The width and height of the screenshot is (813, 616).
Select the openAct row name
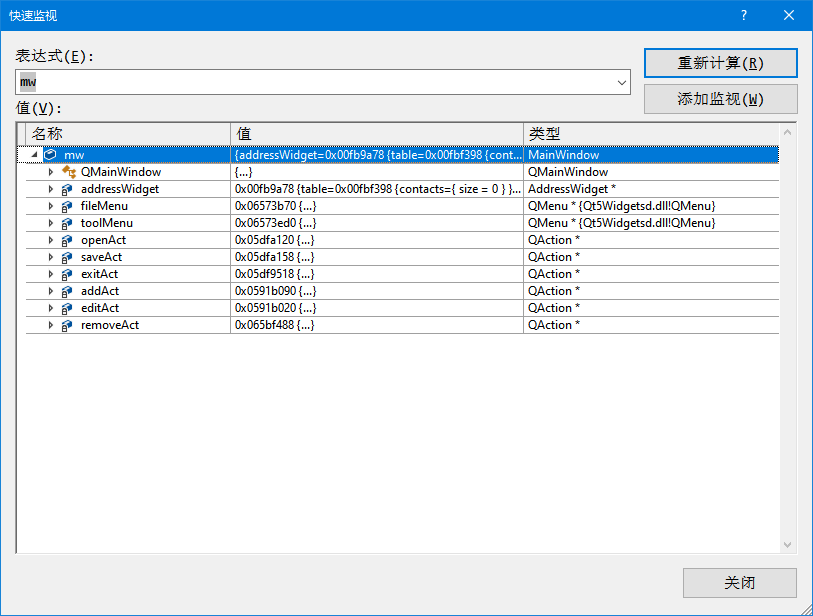click(103, 240)
